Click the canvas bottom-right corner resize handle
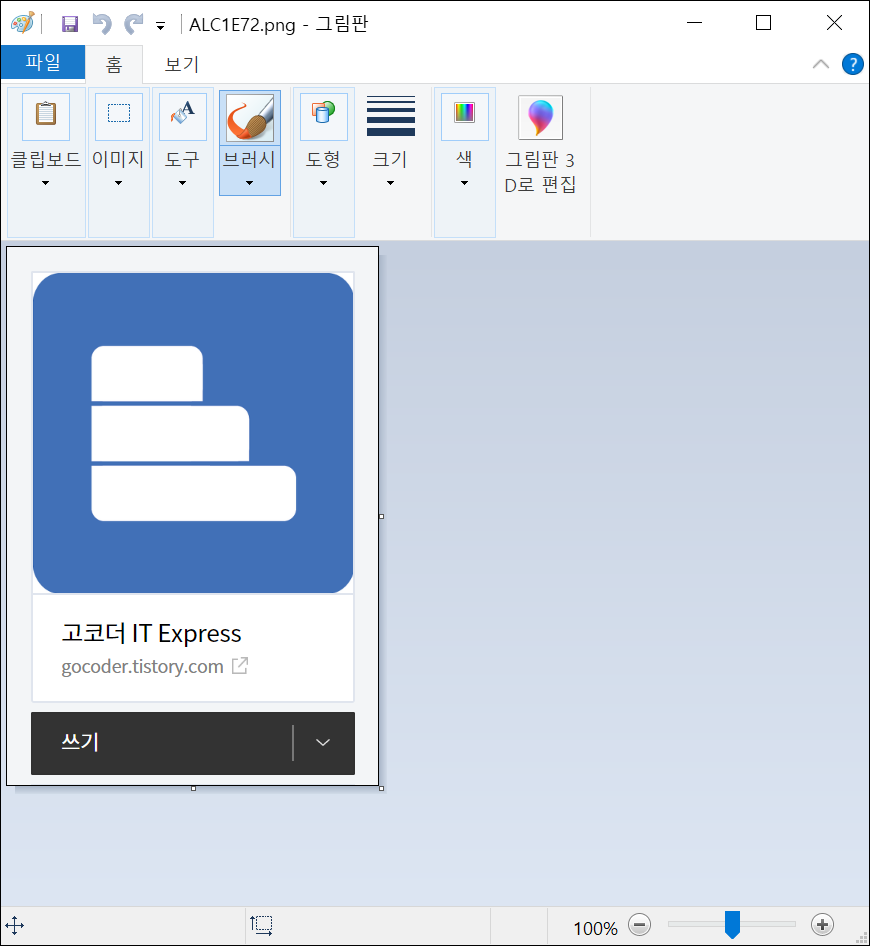This screenshot has width=870, height=946. pyautogui.click(x=381, y=789)
